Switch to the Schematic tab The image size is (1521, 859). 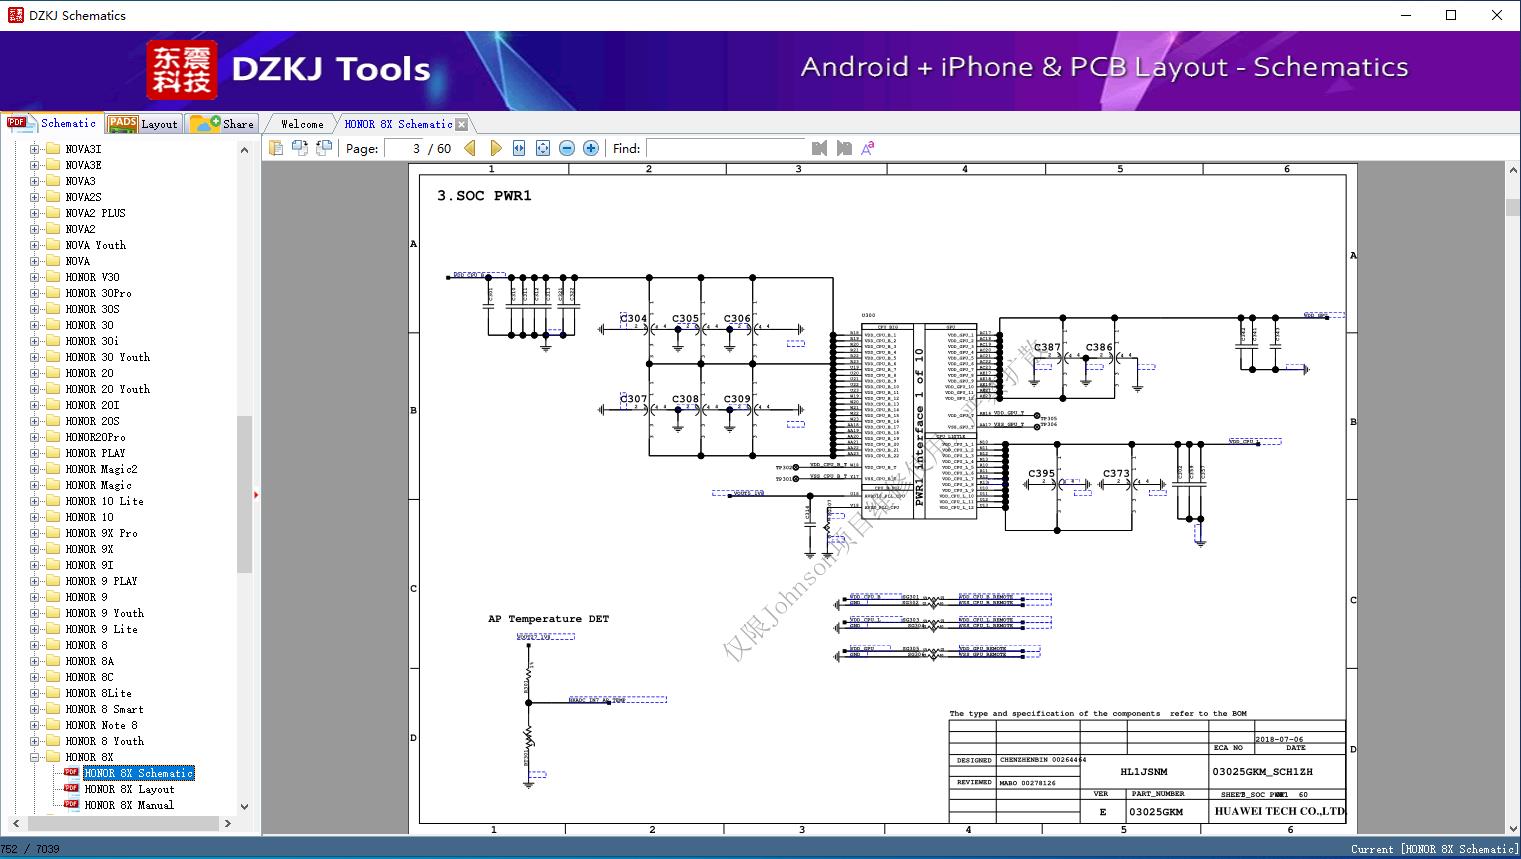(x=52, y=123)
